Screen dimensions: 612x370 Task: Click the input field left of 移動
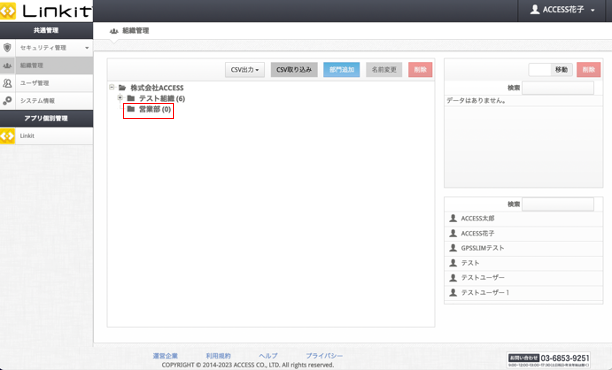pyautogui.click(x=539, y=70)
